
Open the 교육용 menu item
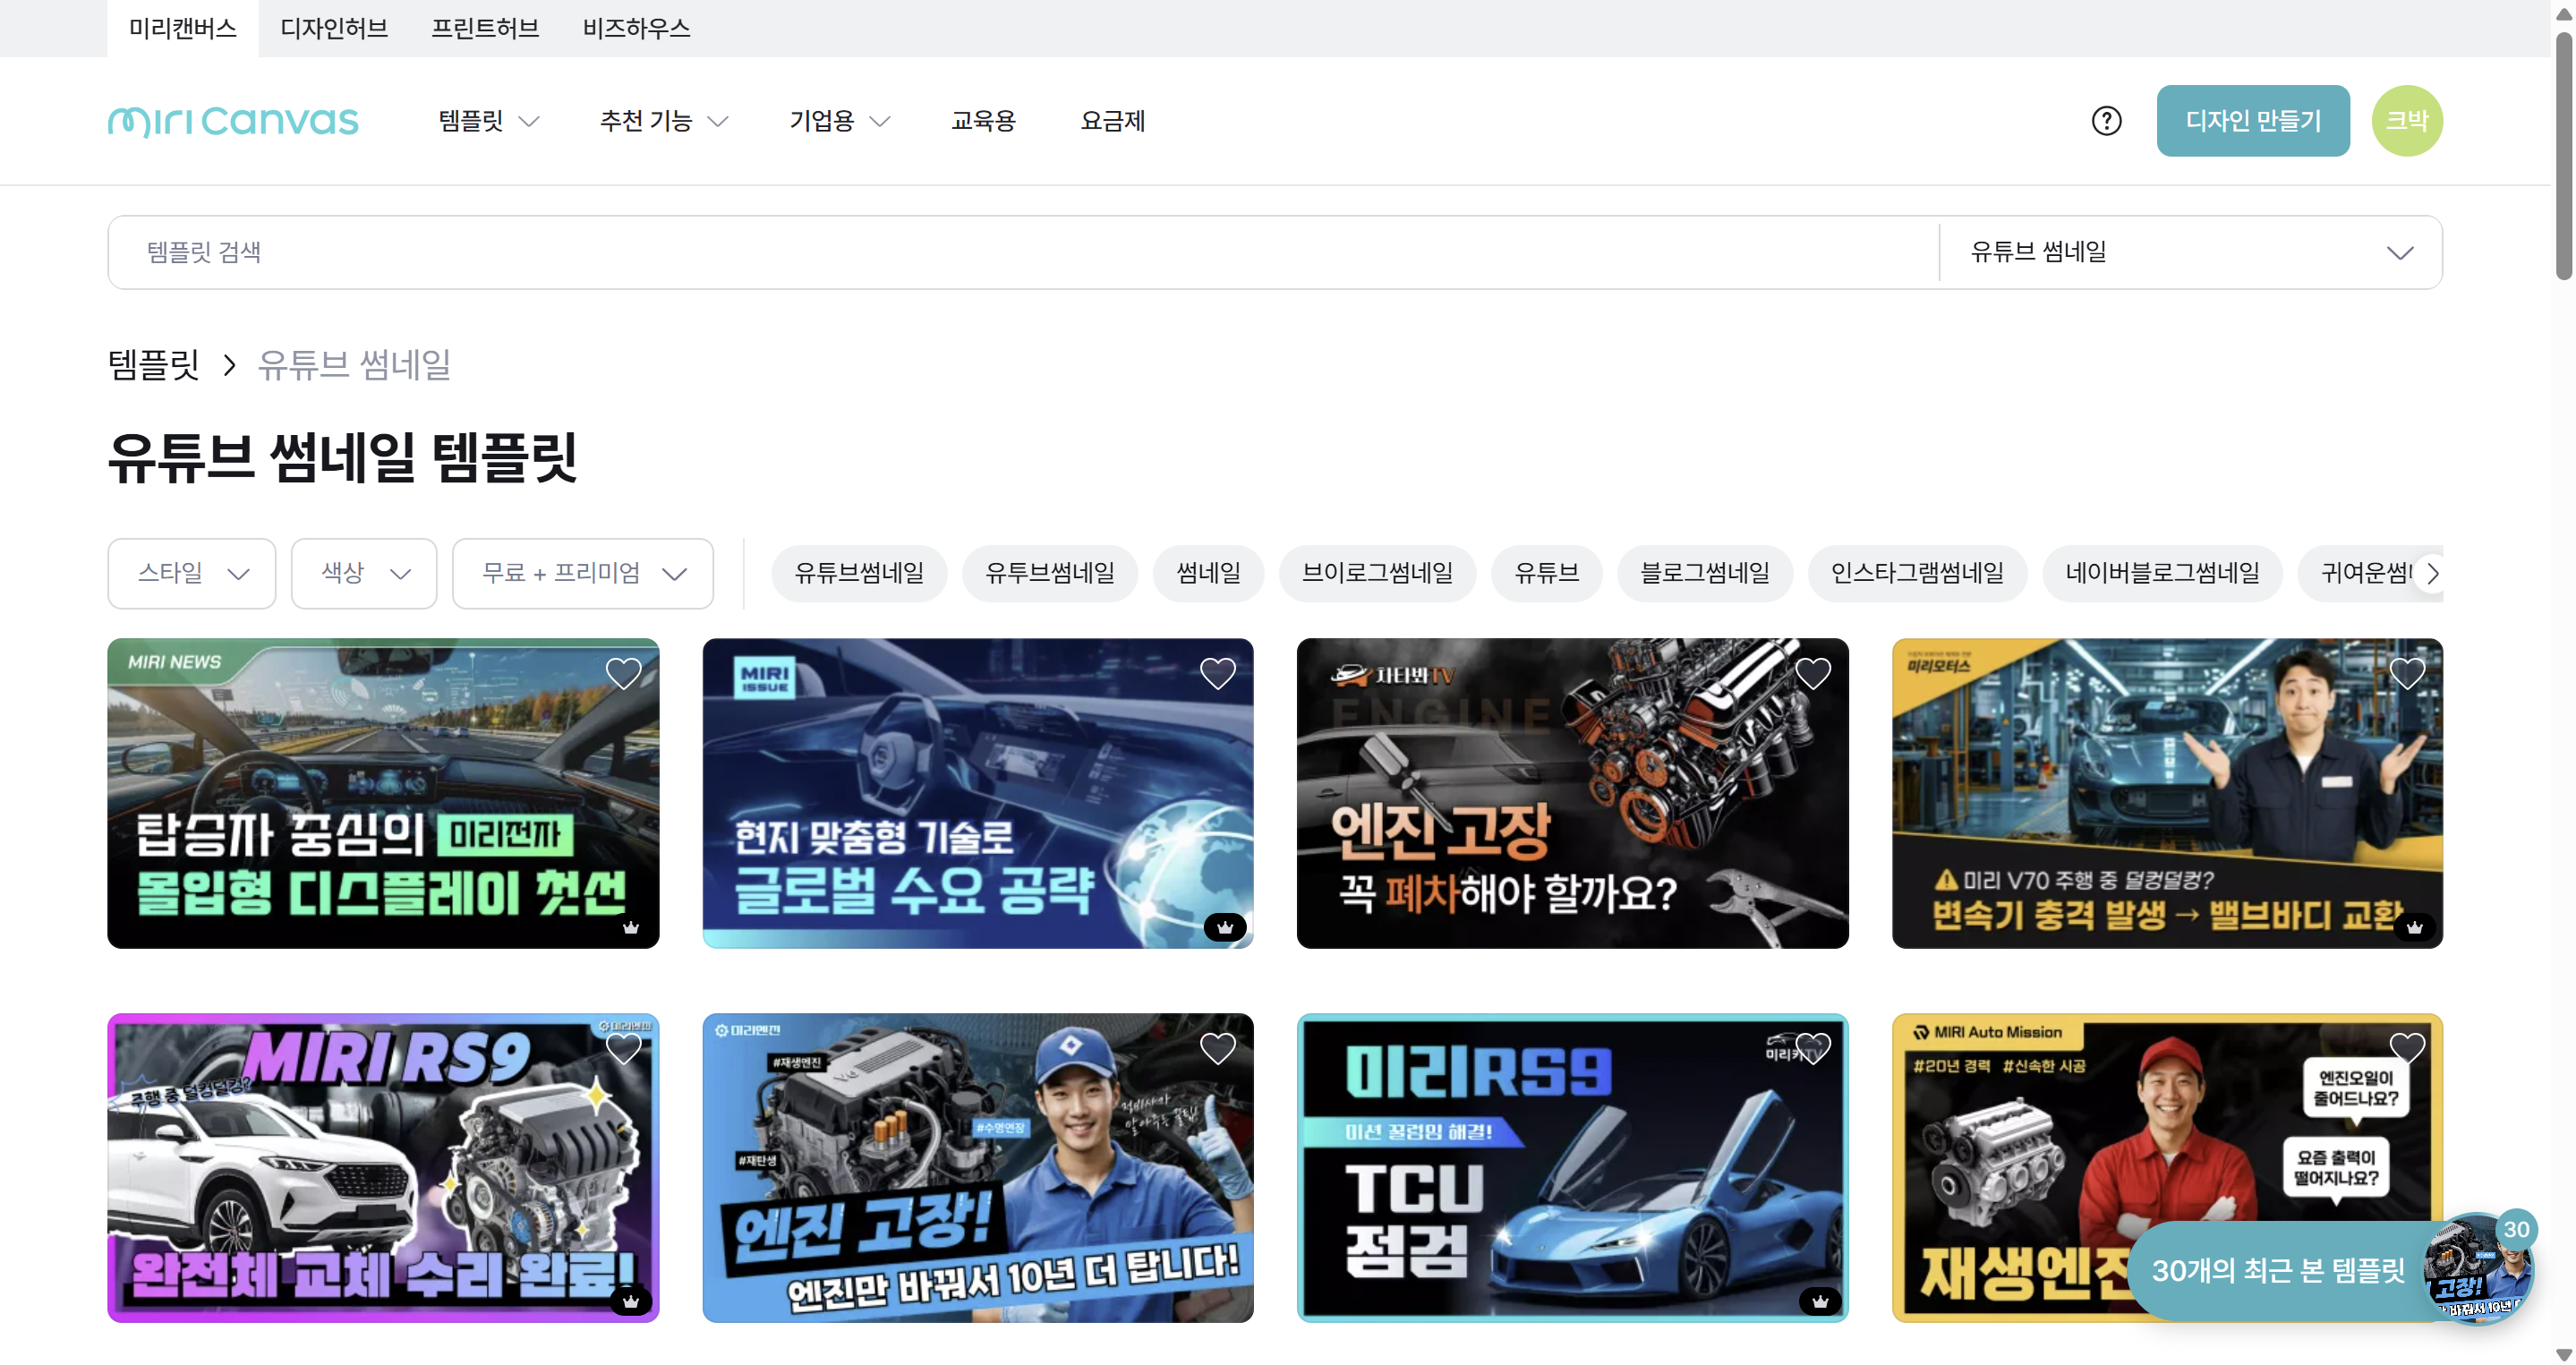click(983, 121)
